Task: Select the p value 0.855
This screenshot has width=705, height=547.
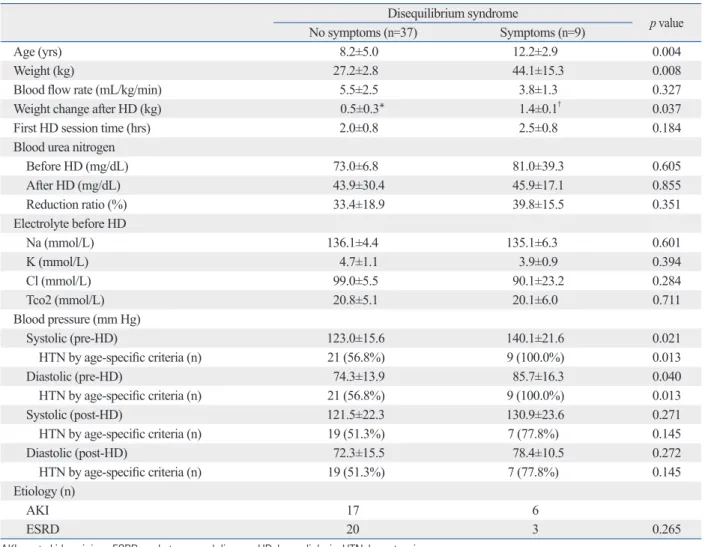Action: tap(666, 185)
